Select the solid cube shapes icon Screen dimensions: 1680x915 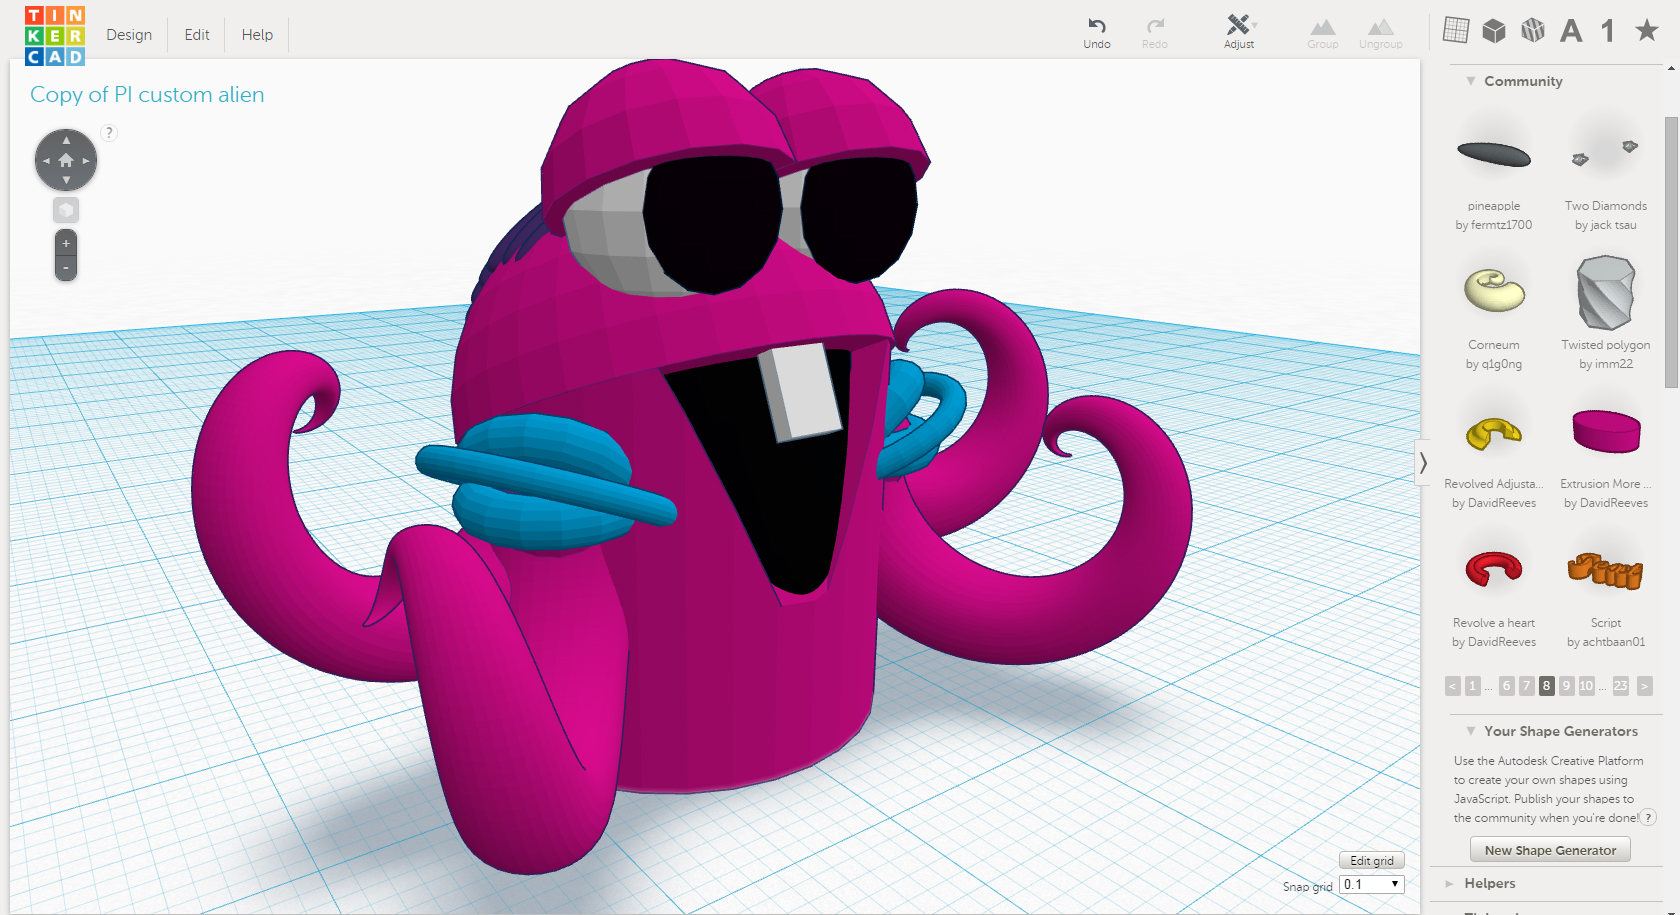[x=1494, y=31]
